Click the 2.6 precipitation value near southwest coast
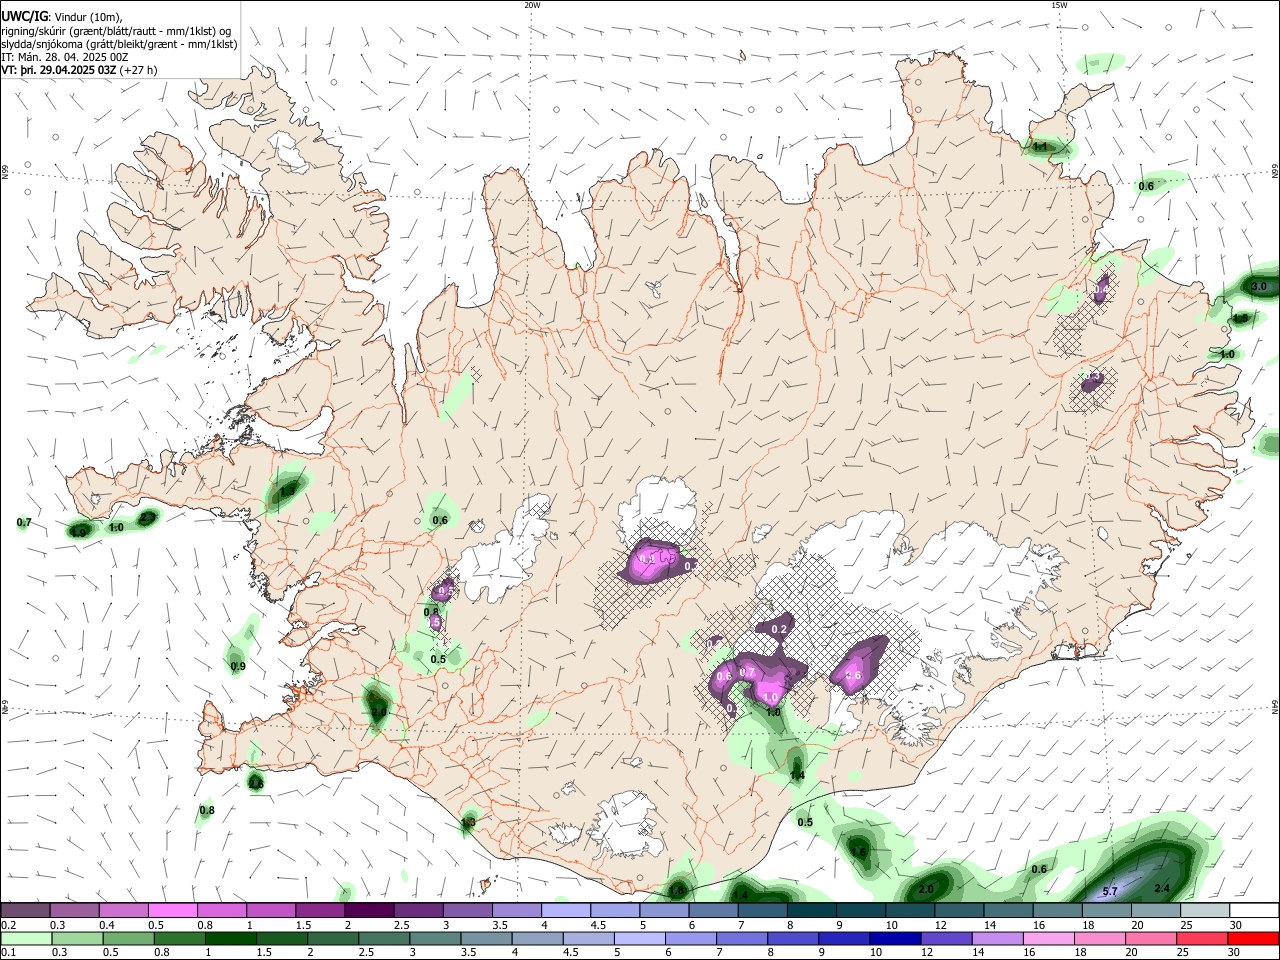The image size is (1280, 960). (256, 783)
